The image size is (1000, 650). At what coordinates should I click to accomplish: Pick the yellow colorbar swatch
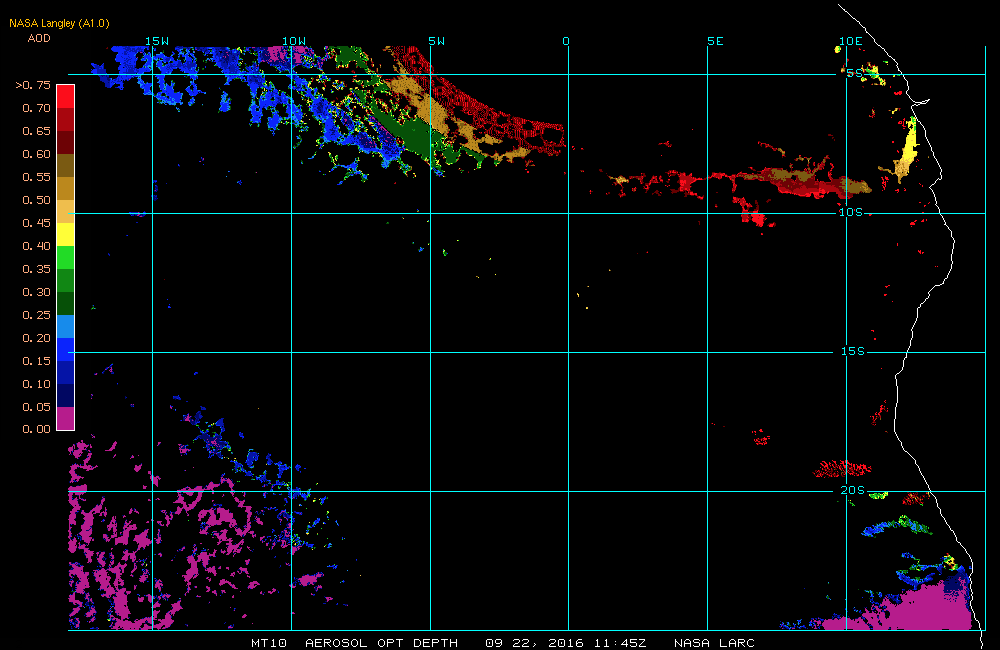click(66, 234)
